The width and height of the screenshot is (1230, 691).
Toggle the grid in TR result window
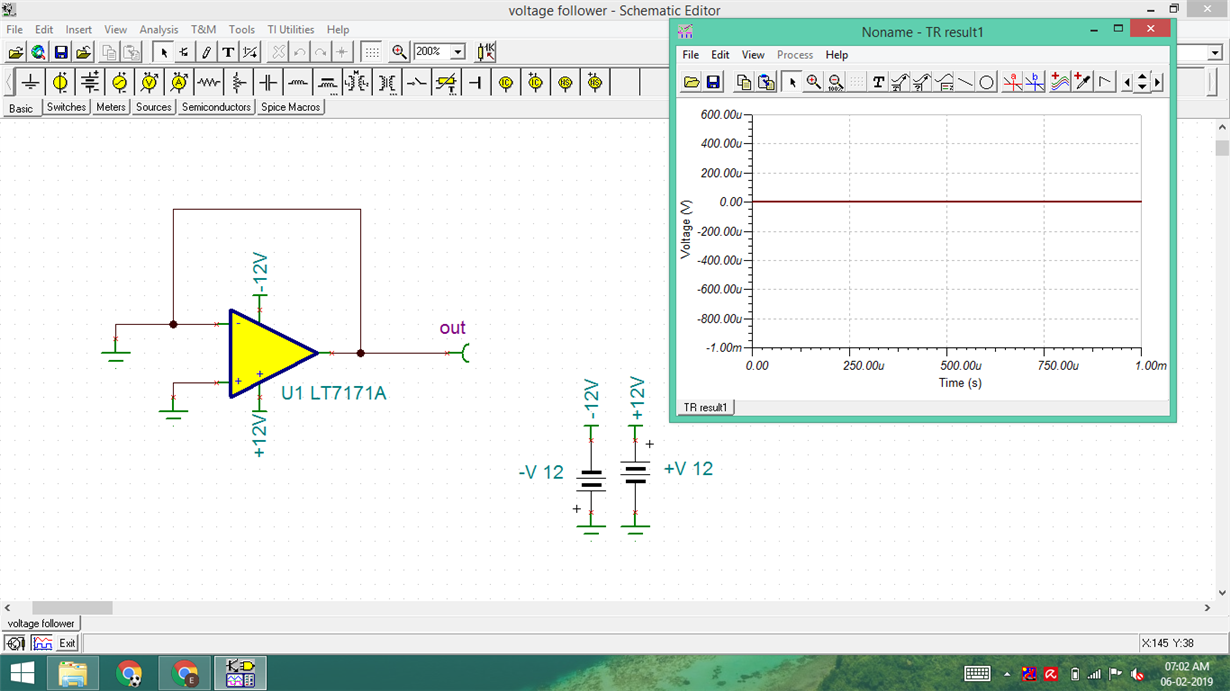pyautogui.click(x=857, y=82)
